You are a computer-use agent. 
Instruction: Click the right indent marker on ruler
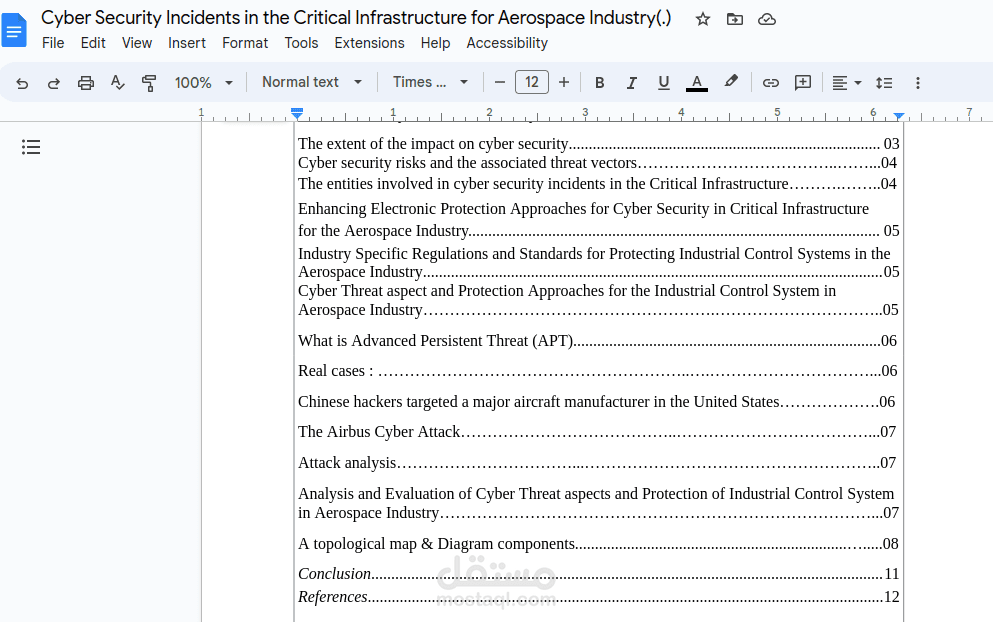click(x=899, y=116)
